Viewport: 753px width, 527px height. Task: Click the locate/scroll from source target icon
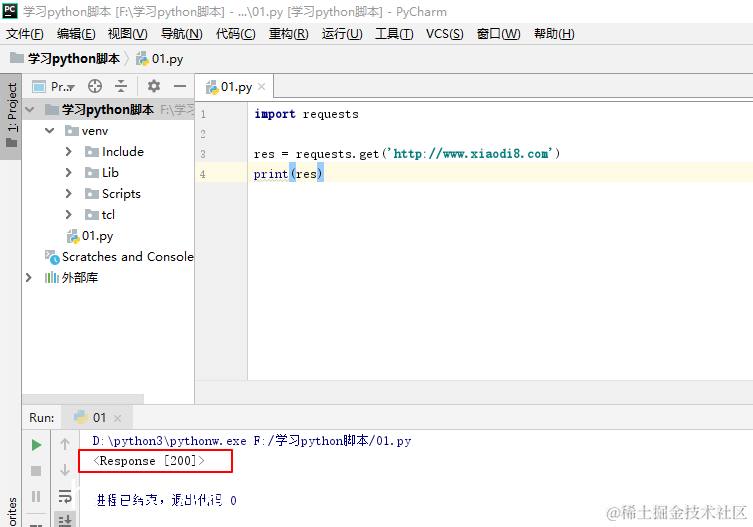tap(95, 86)
